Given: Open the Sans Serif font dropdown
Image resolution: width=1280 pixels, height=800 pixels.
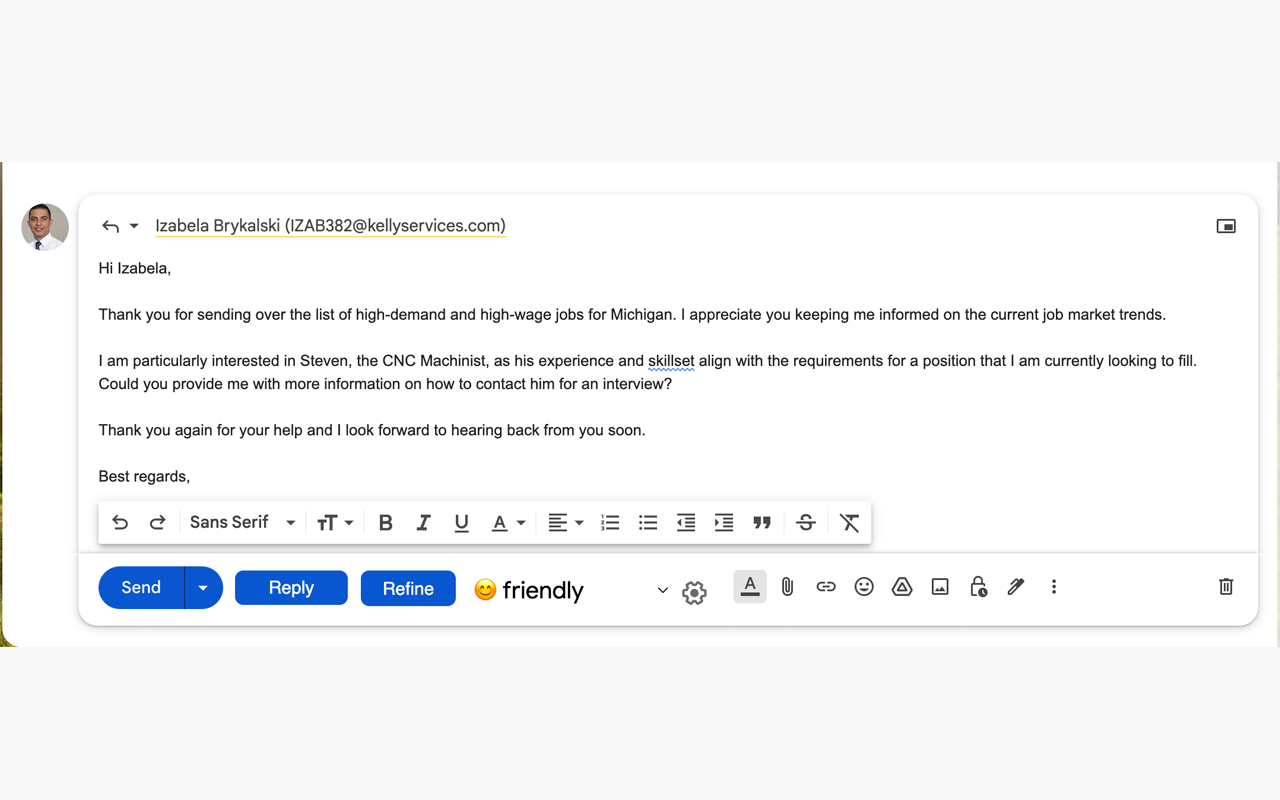Looking at the screenshot, I should pos(240,522).
